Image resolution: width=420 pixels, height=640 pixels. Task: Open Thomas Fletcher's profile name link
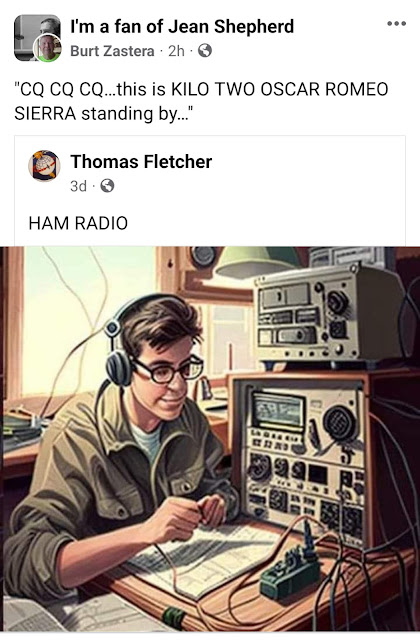pos(141,162)
